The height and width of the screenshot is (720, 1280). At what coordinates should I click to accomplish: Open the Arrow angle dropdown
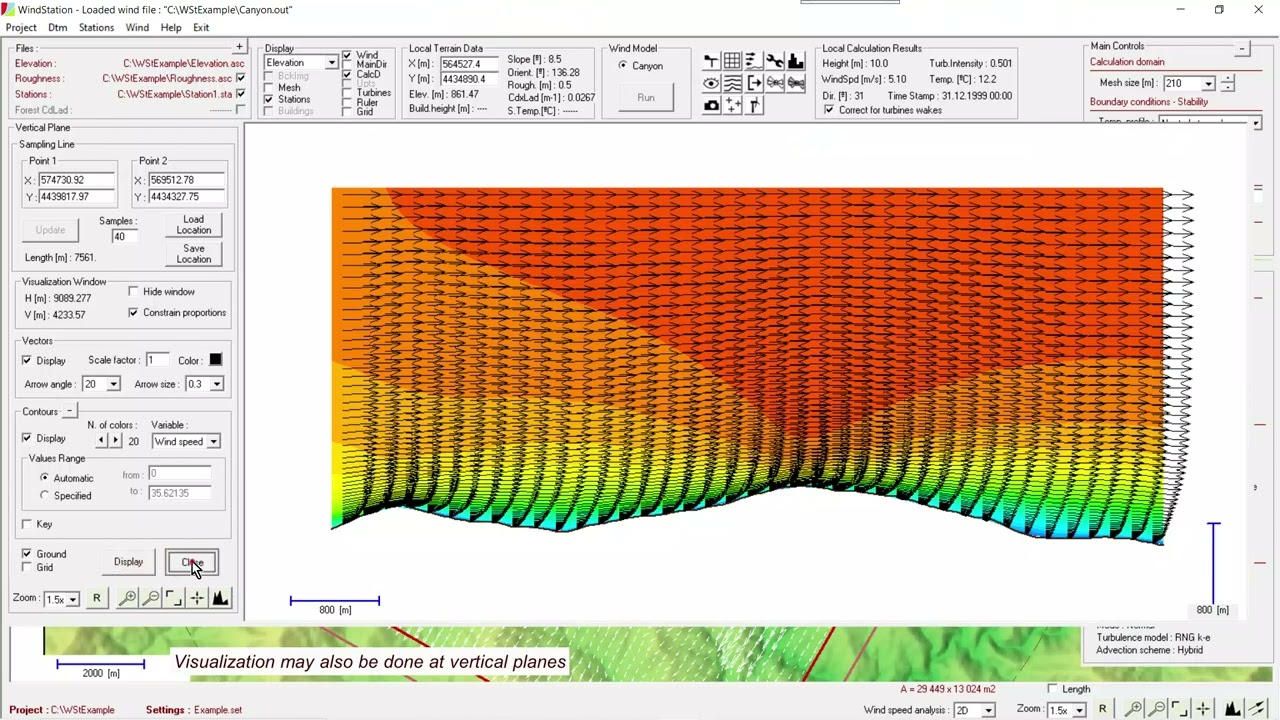(x=113, y=384)
